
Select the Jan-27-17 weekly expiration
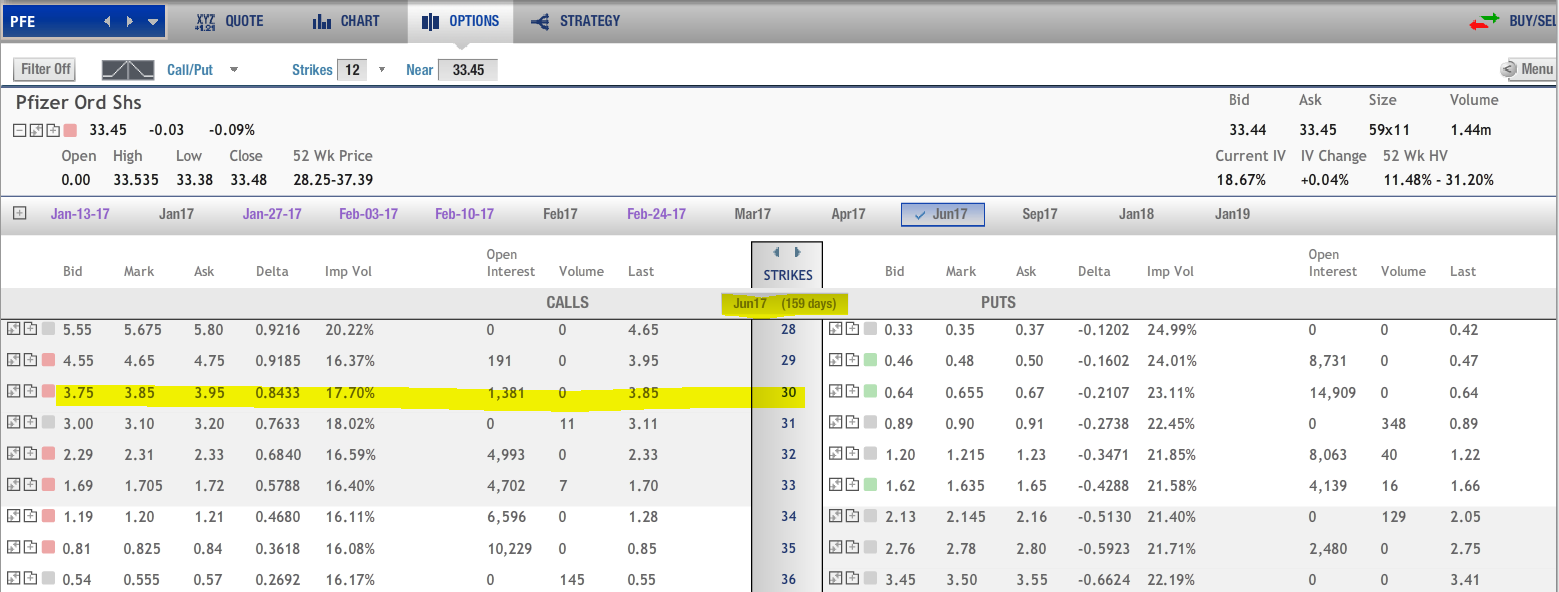point(272,214)
